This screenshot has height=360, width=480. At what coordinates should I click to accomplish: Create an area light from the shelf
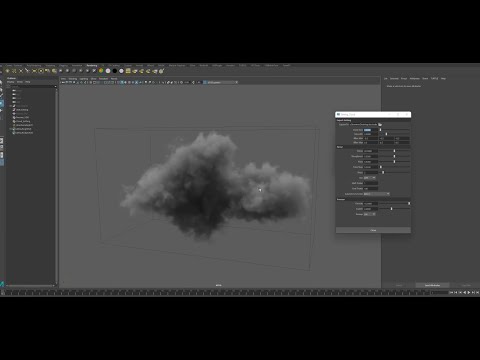34,71
